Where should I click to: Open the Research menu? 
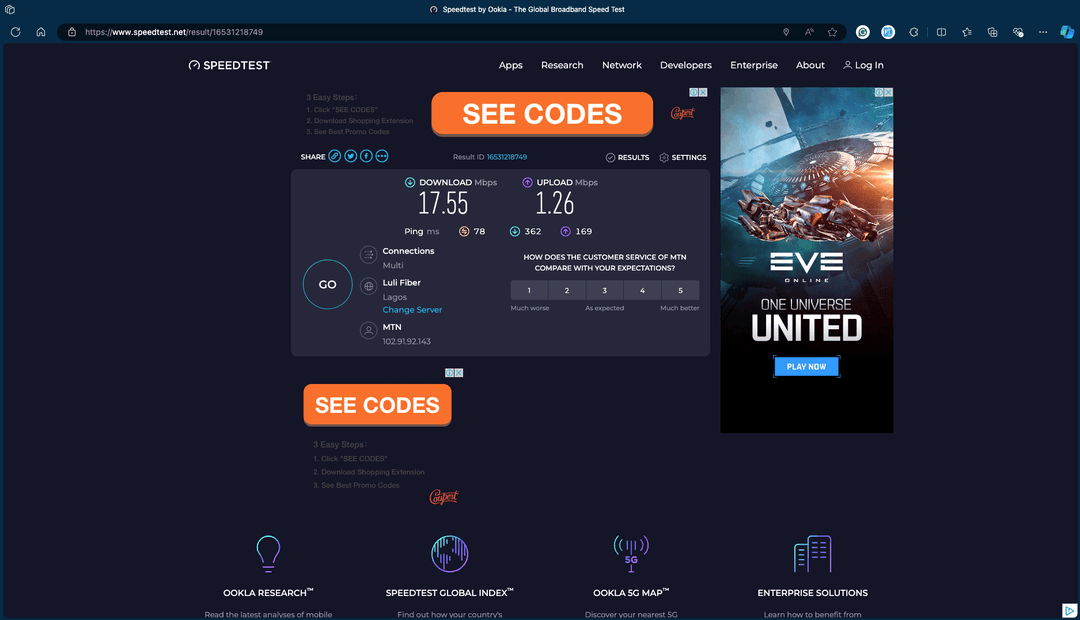coord(562,65)
